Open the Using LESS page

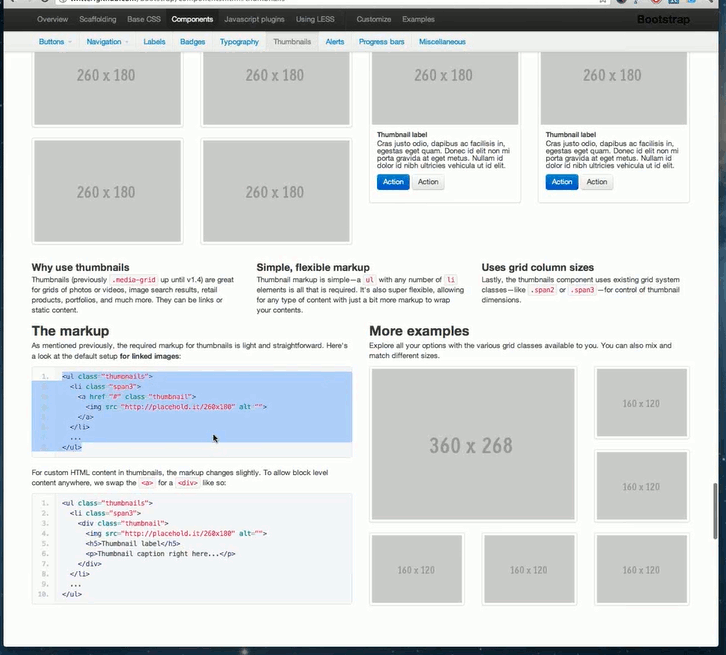[316, 19]
